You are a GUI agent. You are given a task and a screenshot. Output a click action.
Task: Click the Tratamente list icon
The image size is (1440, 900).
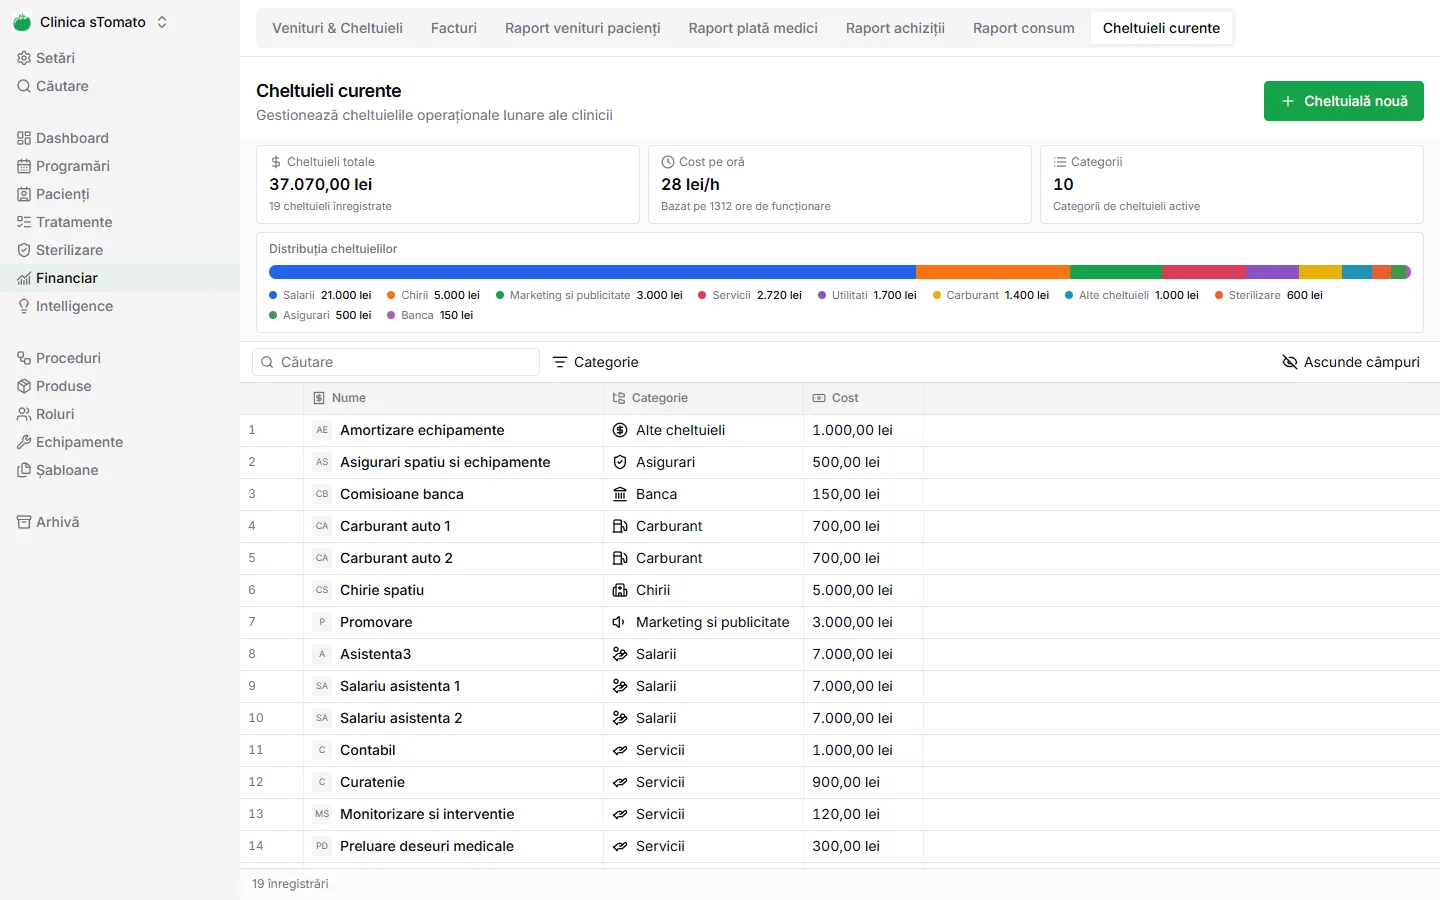[24, 222]
